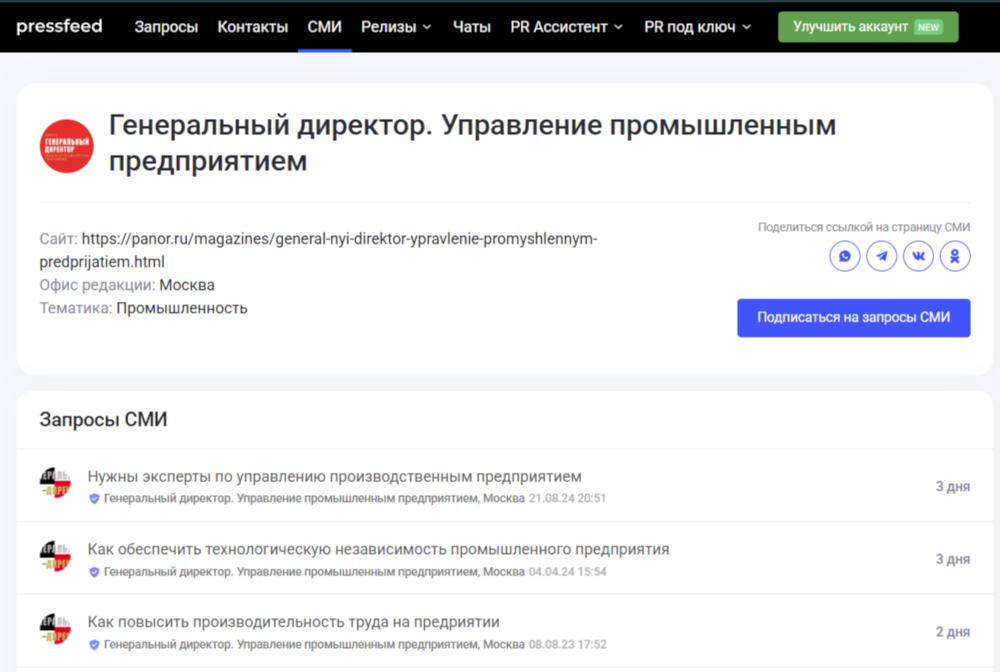
Task: Click the Москва office location text
Action: point(187,285)
